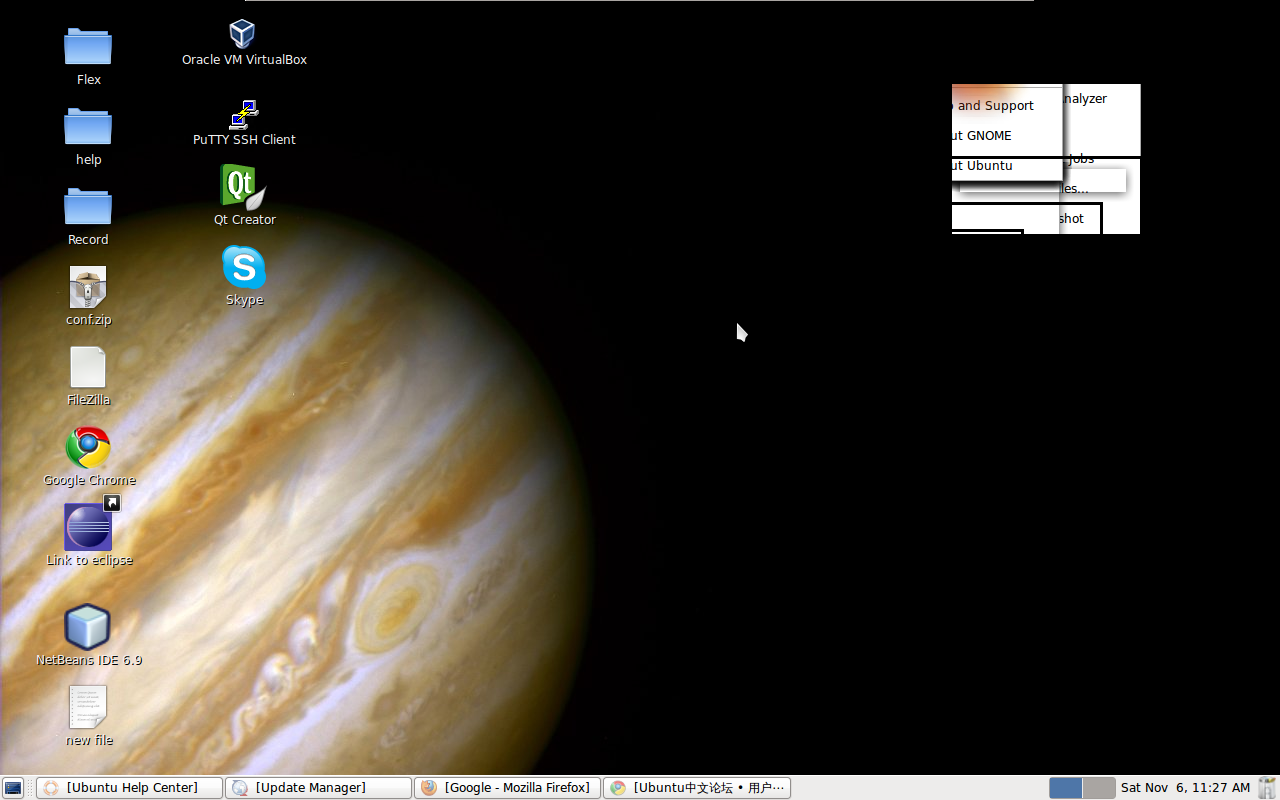Viewport: 1280px width, 800px height.
Task: Open the calendar from the panel clock
Action: pos(1185,788)
